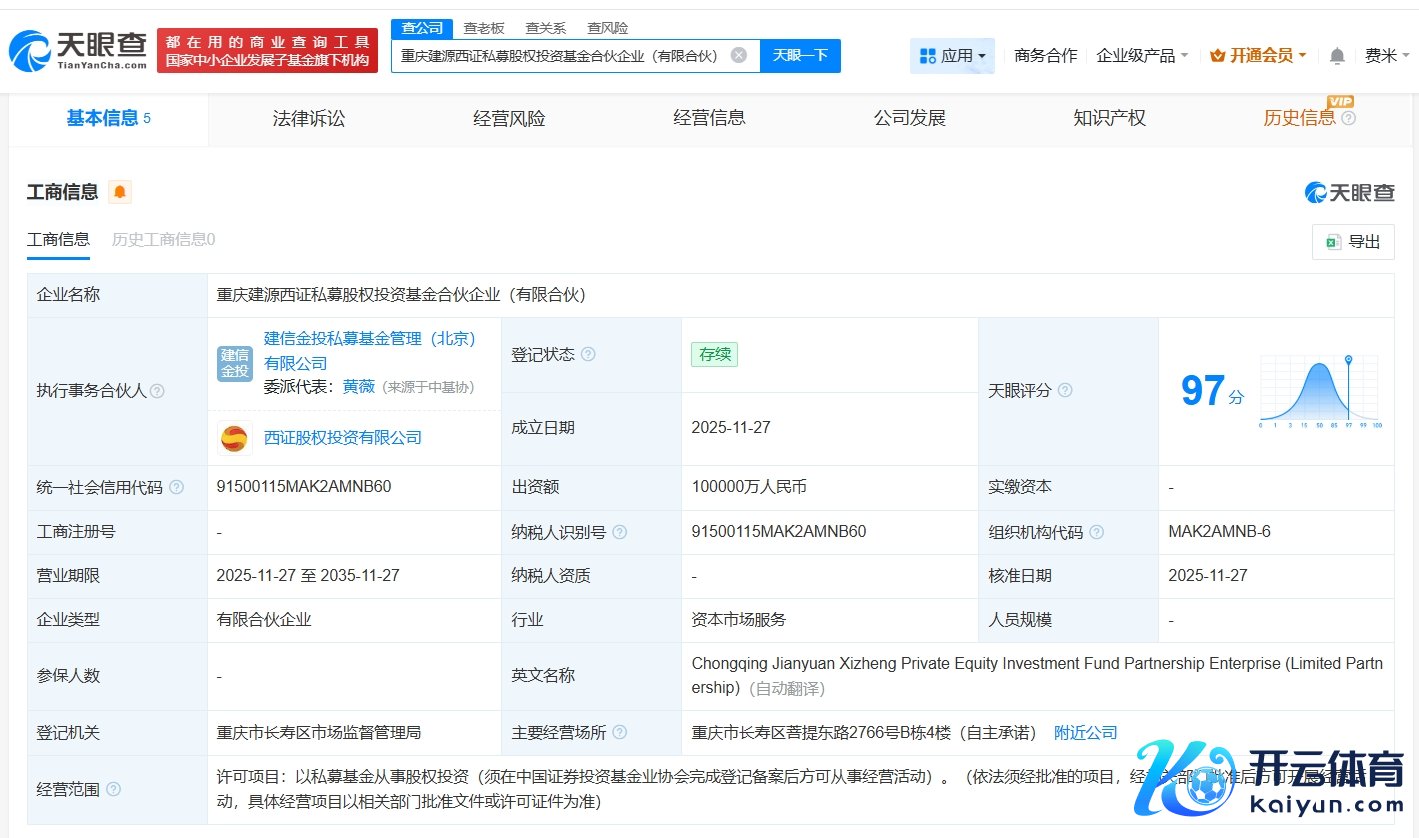Click help icon next to 天眼评分
Image resolution: width=1419 pixels, height=838 pixels.
click(1065, 391)
